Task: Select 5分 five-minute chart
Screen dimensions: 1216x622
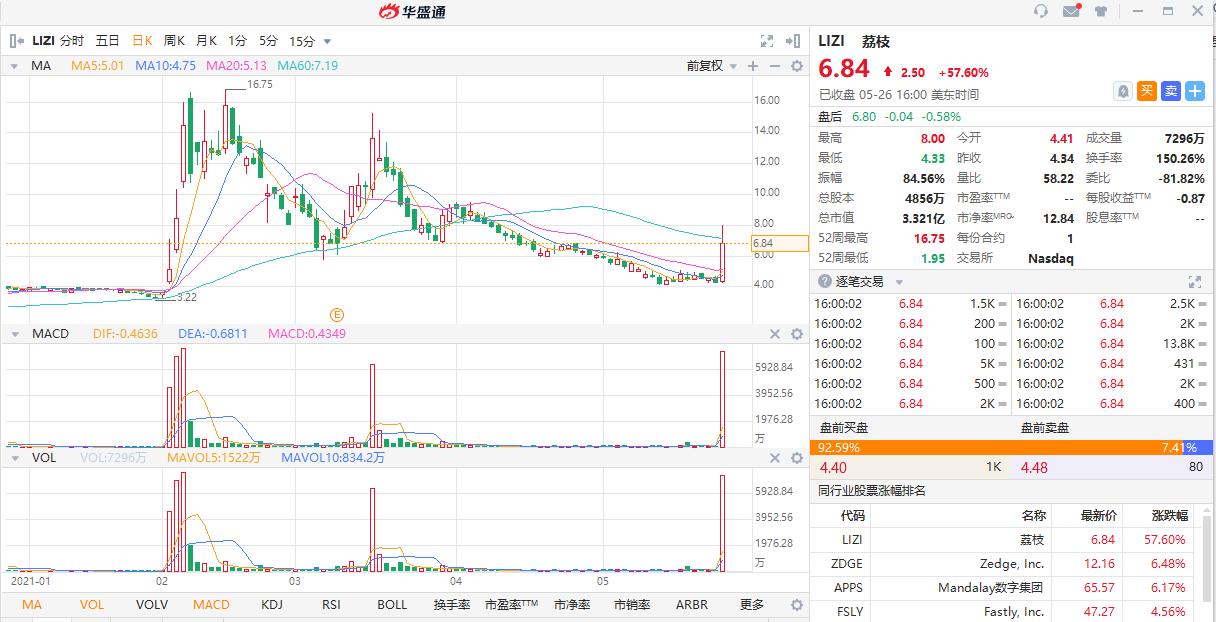Action: tap(268, 41)
